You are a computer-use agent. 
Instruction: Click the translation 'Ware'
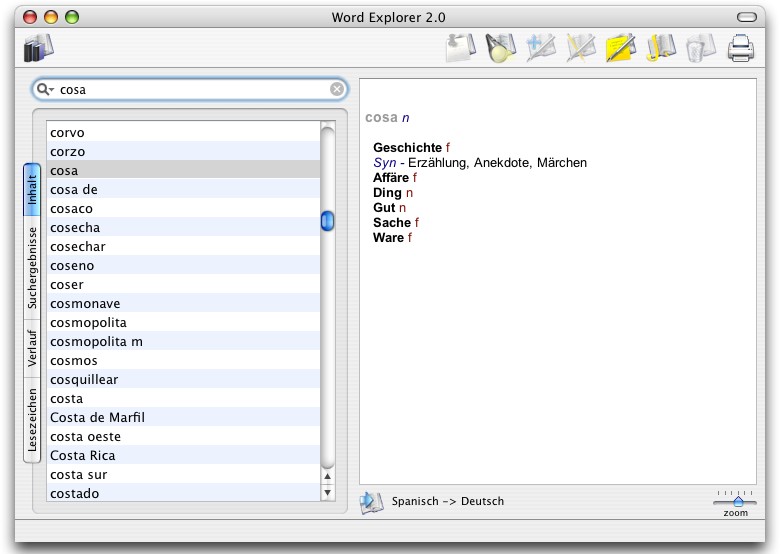(x=389, y=237)
